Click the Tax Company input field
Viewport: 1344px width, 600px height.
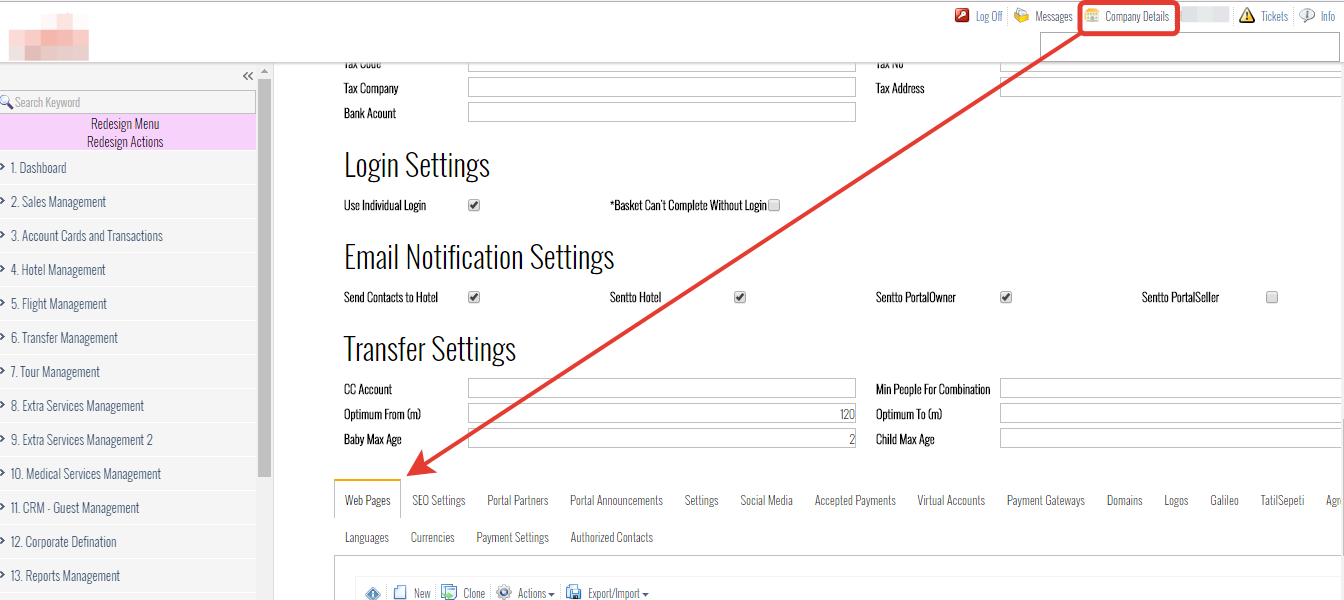tap(662, 88)
